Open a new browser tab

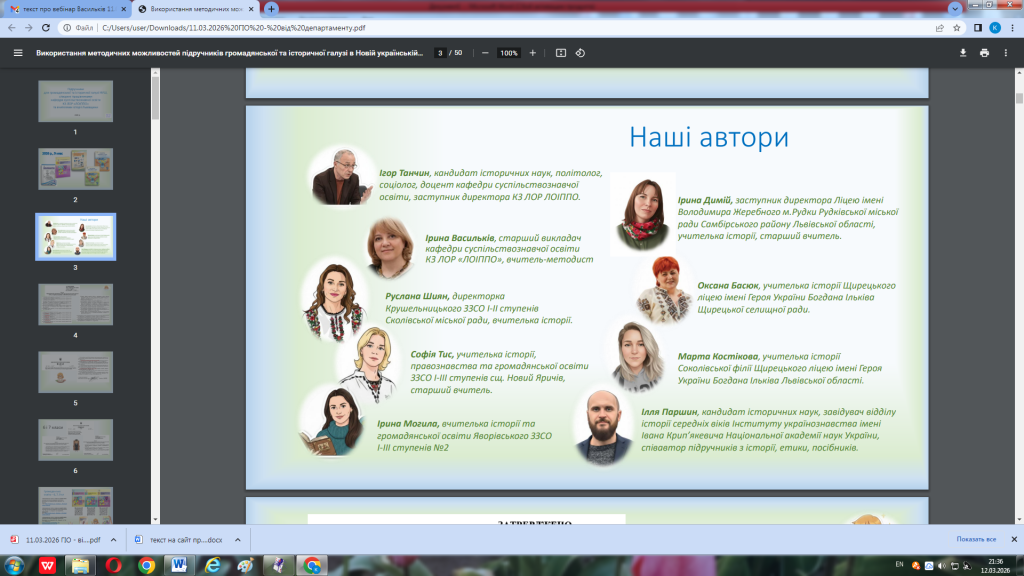tap(271, 8)
